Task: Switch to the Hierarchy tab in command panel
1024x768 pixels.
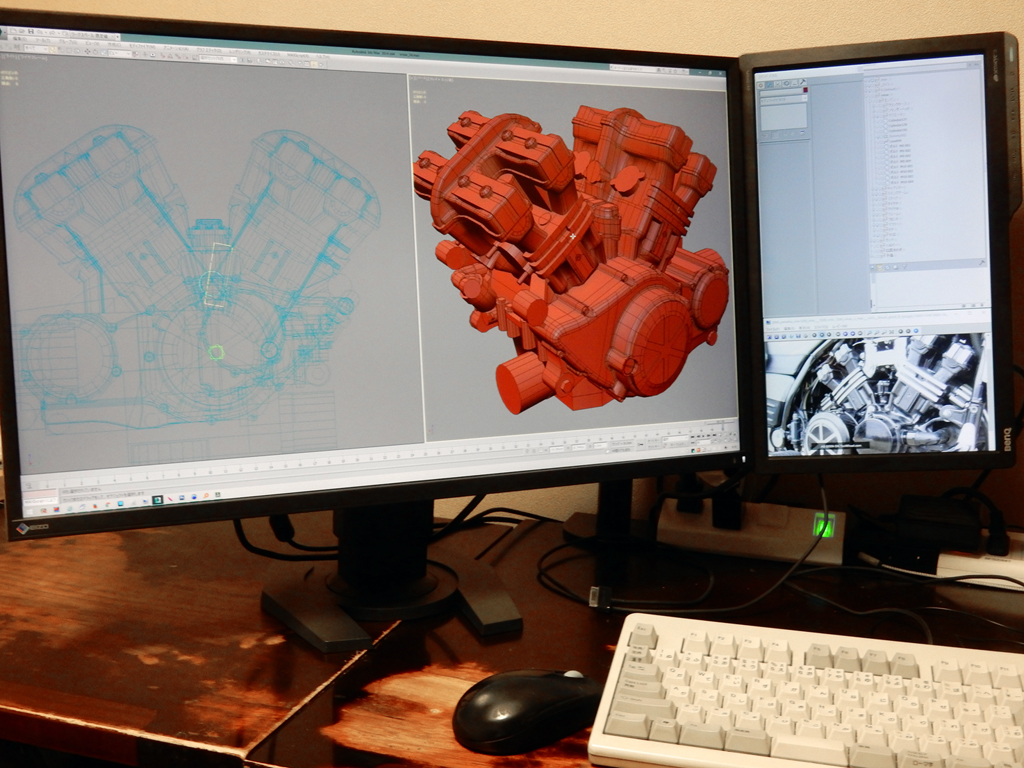Action: pyautogui.click(x=778, y=84)
